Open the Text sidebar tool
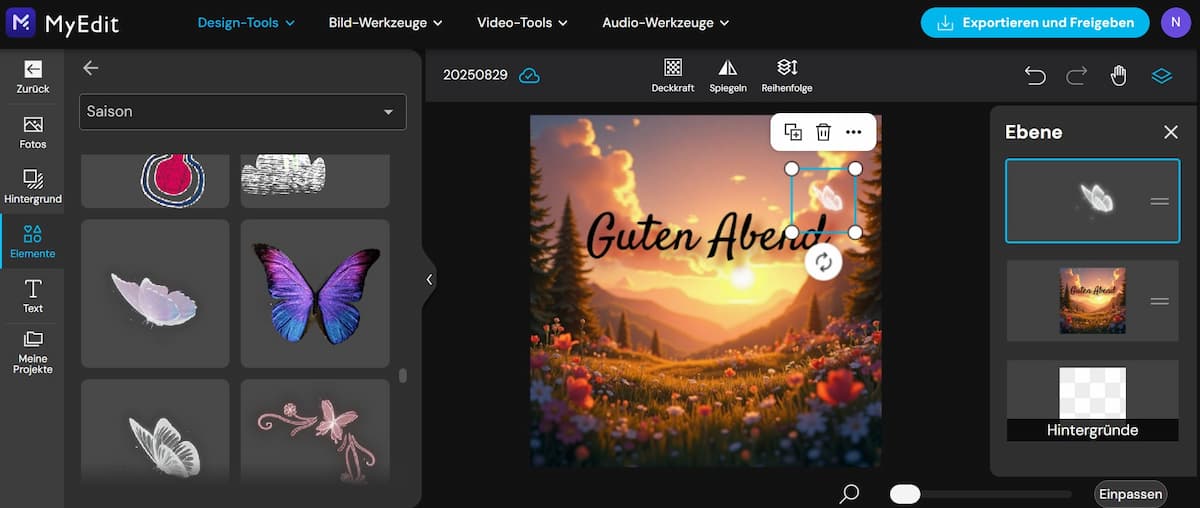Viewport: 1200px width, 508px height. click(33, 296)
